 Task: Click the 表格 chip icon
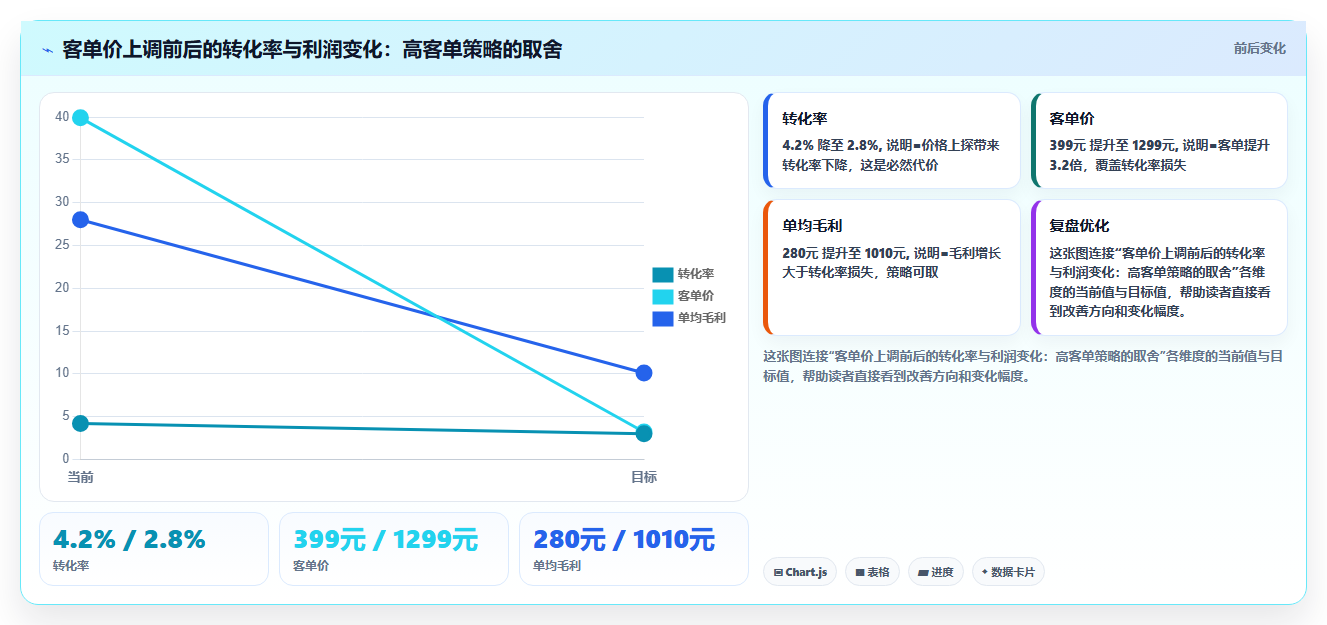tap(860, 573)
